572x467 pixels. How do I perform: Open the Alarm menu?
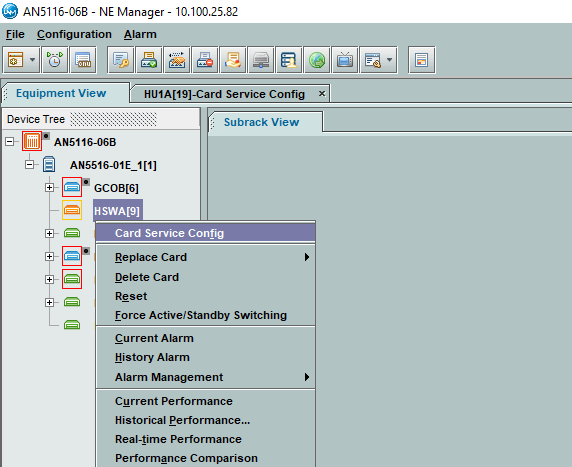point(140,34)
